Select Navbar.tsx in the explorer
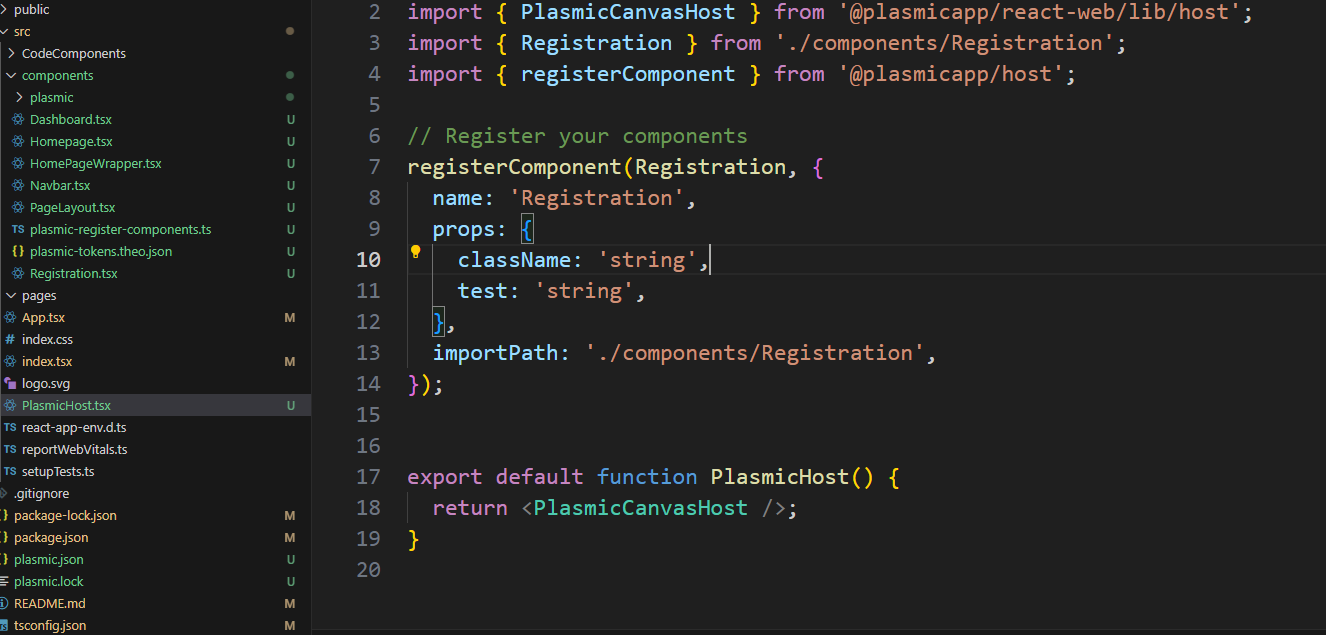Image resolution: width=1326 pixels, height=635 pixels. click(x=60, y=186)
